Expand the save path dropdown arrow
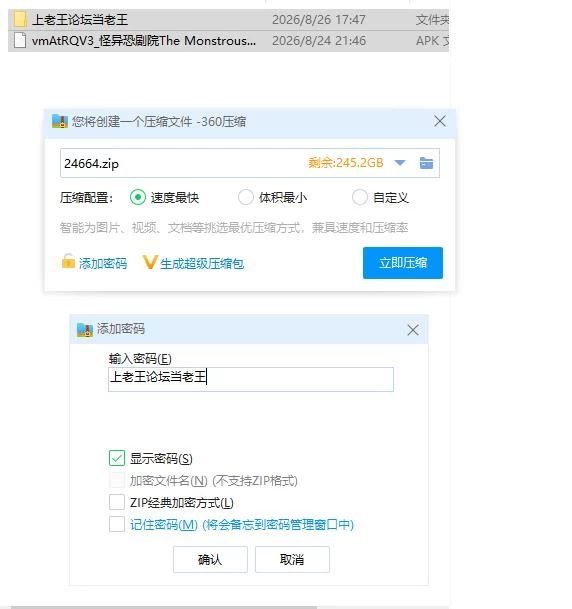This screenshot has width=572, height=609. click(400, 163)
